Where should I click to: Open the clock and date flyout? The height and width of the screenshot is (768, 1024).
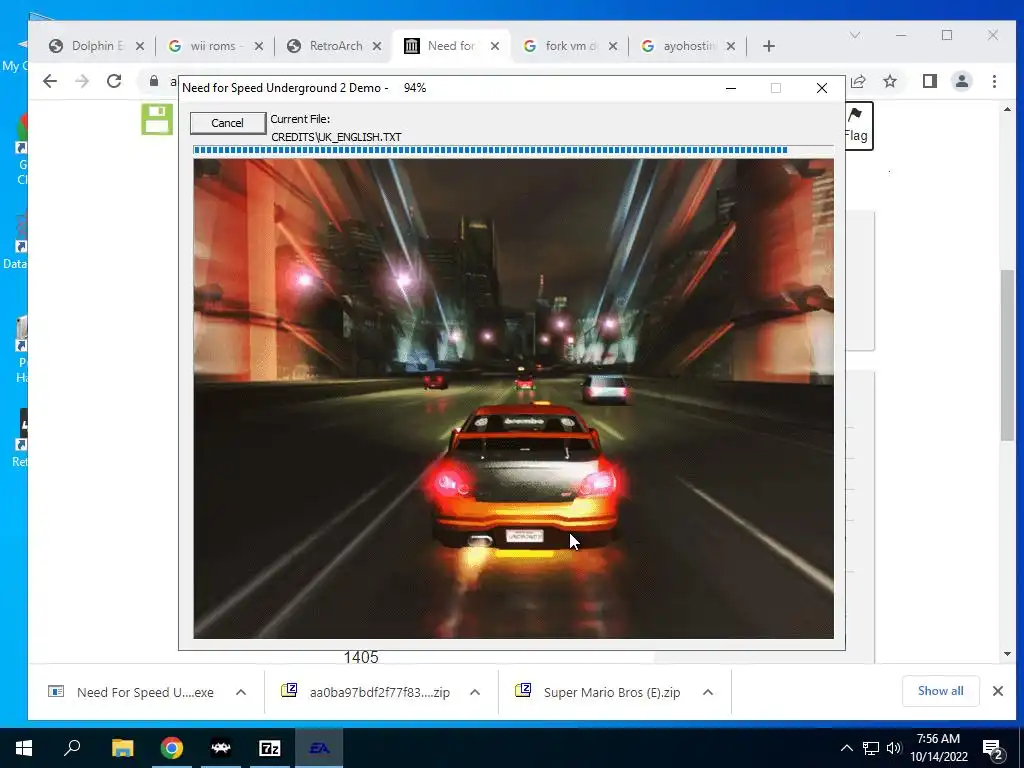pyautogui.click(x=938, y=748)
